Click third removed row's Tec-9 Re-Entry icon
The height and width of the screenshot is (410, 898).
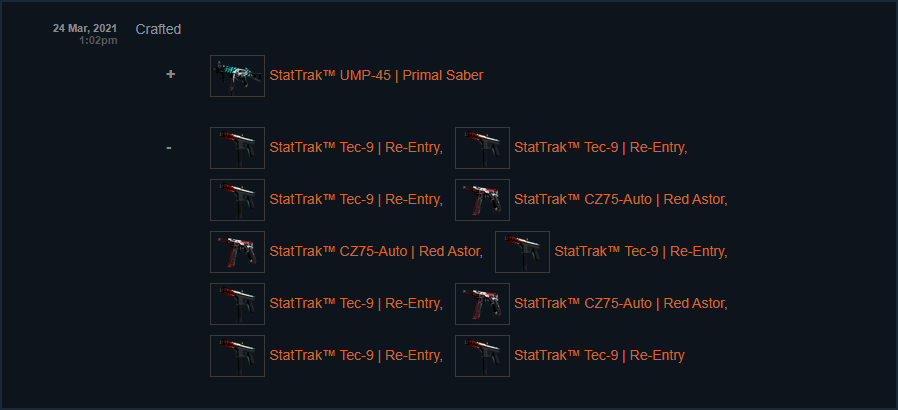522,252
